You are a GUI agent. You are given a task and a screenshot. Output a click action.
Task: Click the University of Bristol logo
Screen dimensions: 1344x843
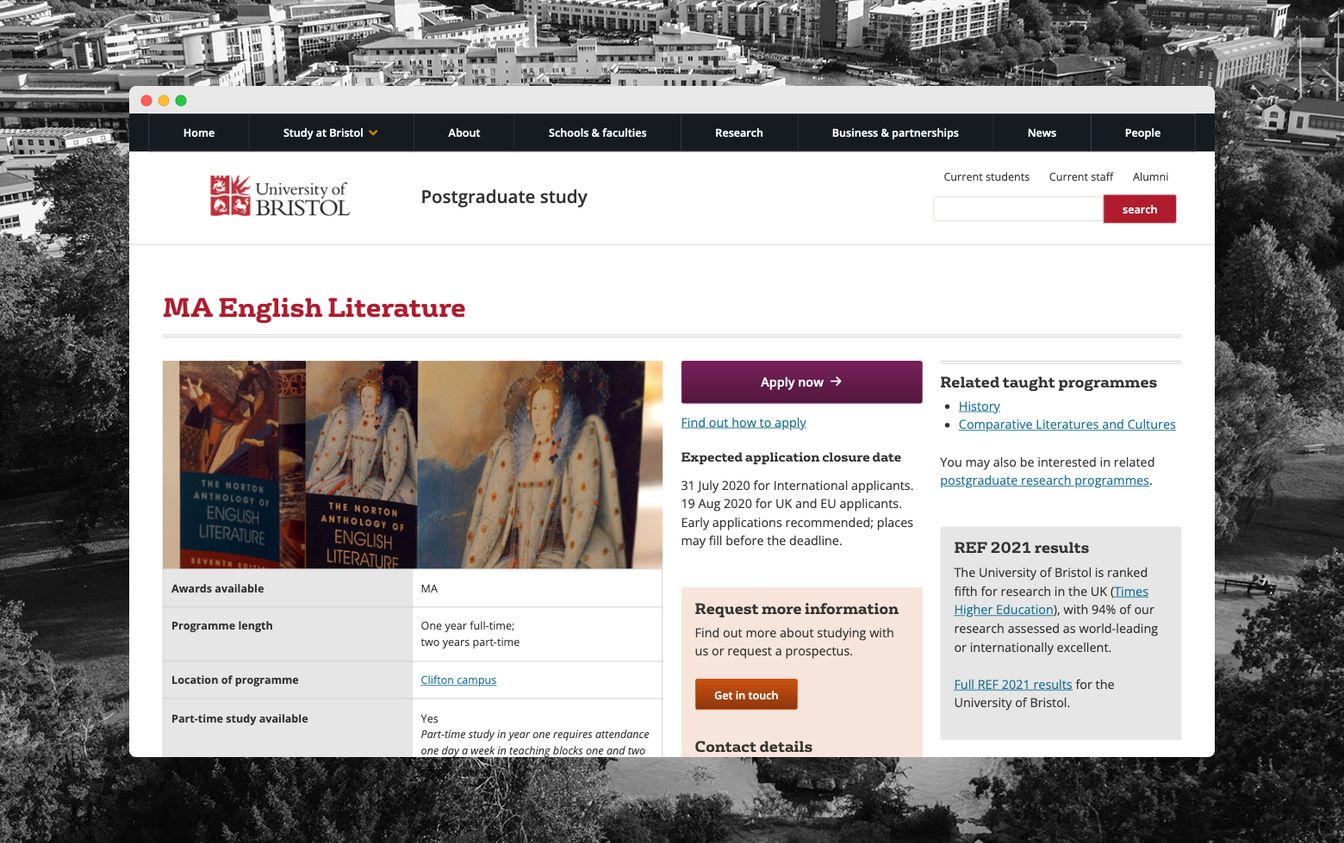click(x=280, y=196)
